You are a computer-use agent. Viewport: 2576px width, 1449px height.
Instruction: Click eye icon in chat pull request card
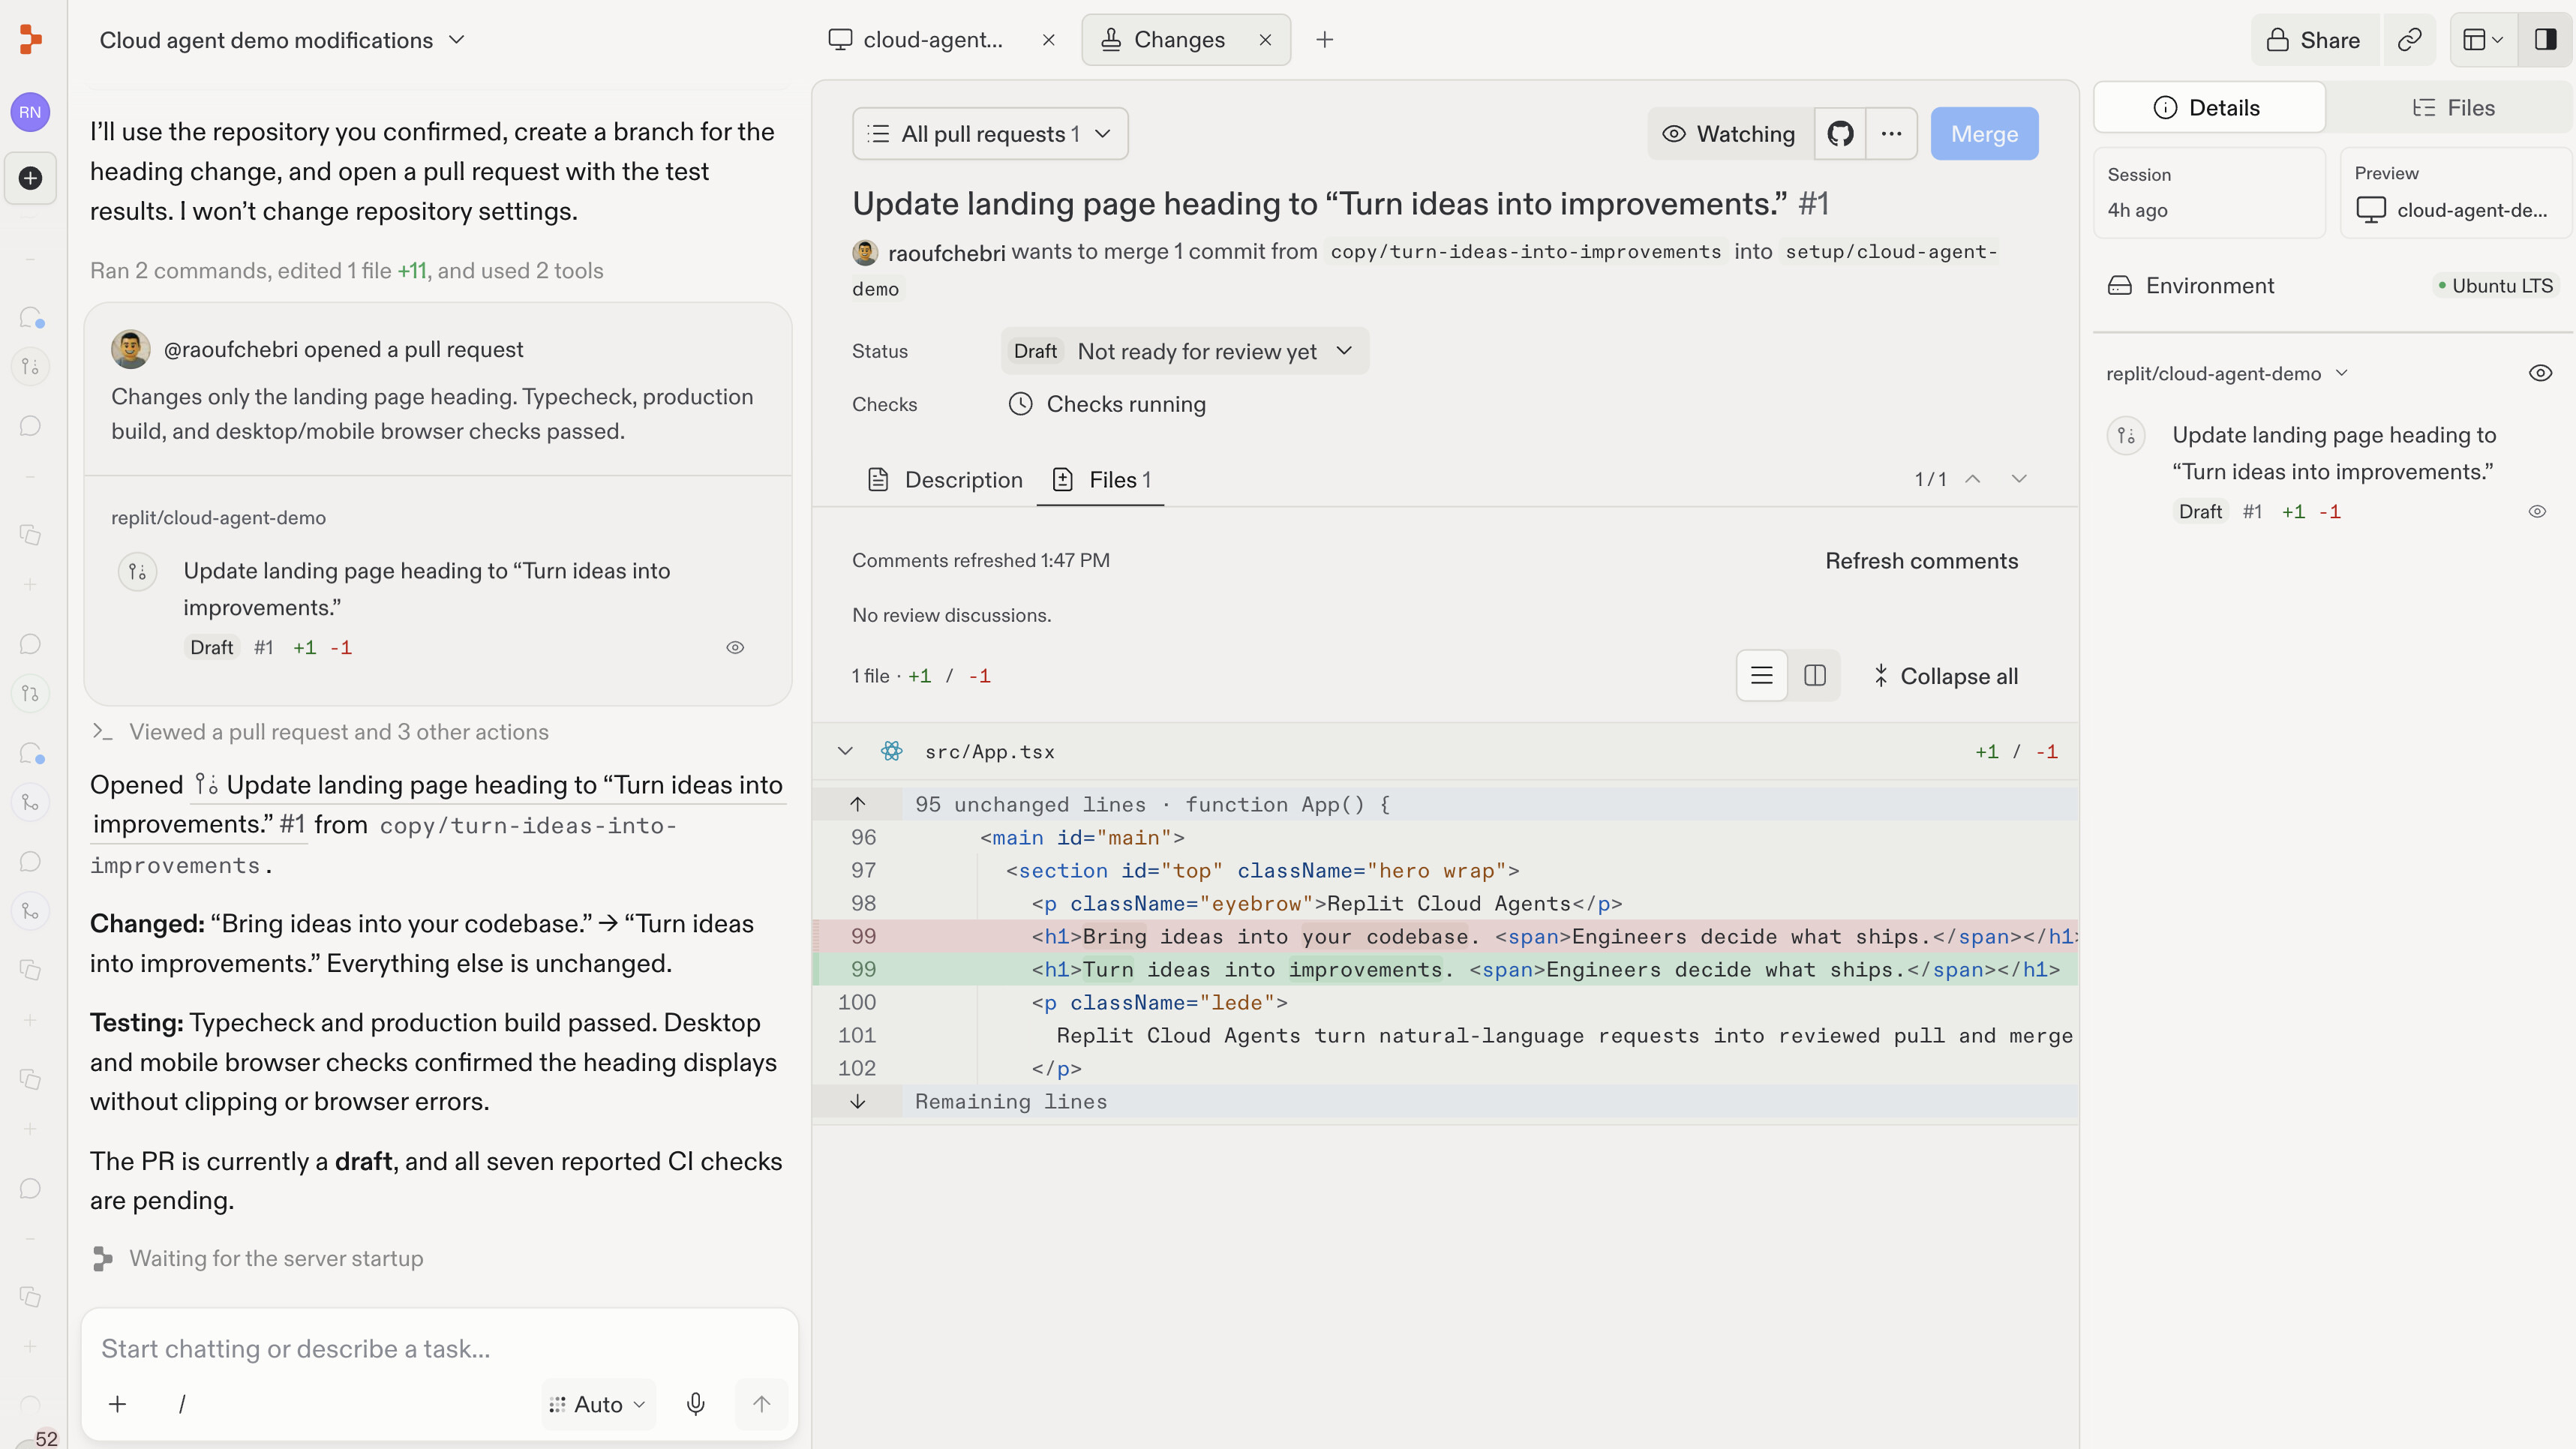click(x=735, y=647)
